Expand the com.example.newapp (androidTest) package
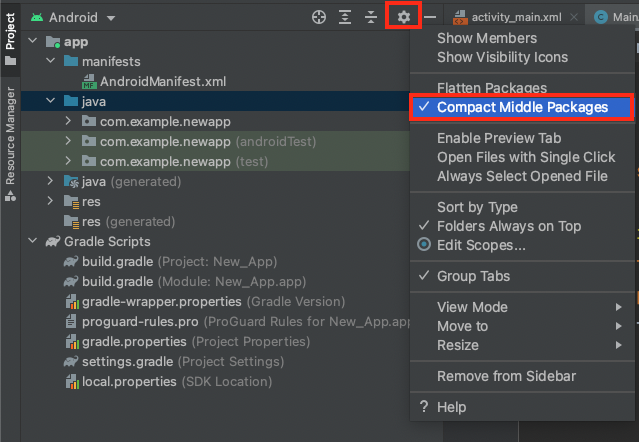The image size is (639, 442). (68, 141)
